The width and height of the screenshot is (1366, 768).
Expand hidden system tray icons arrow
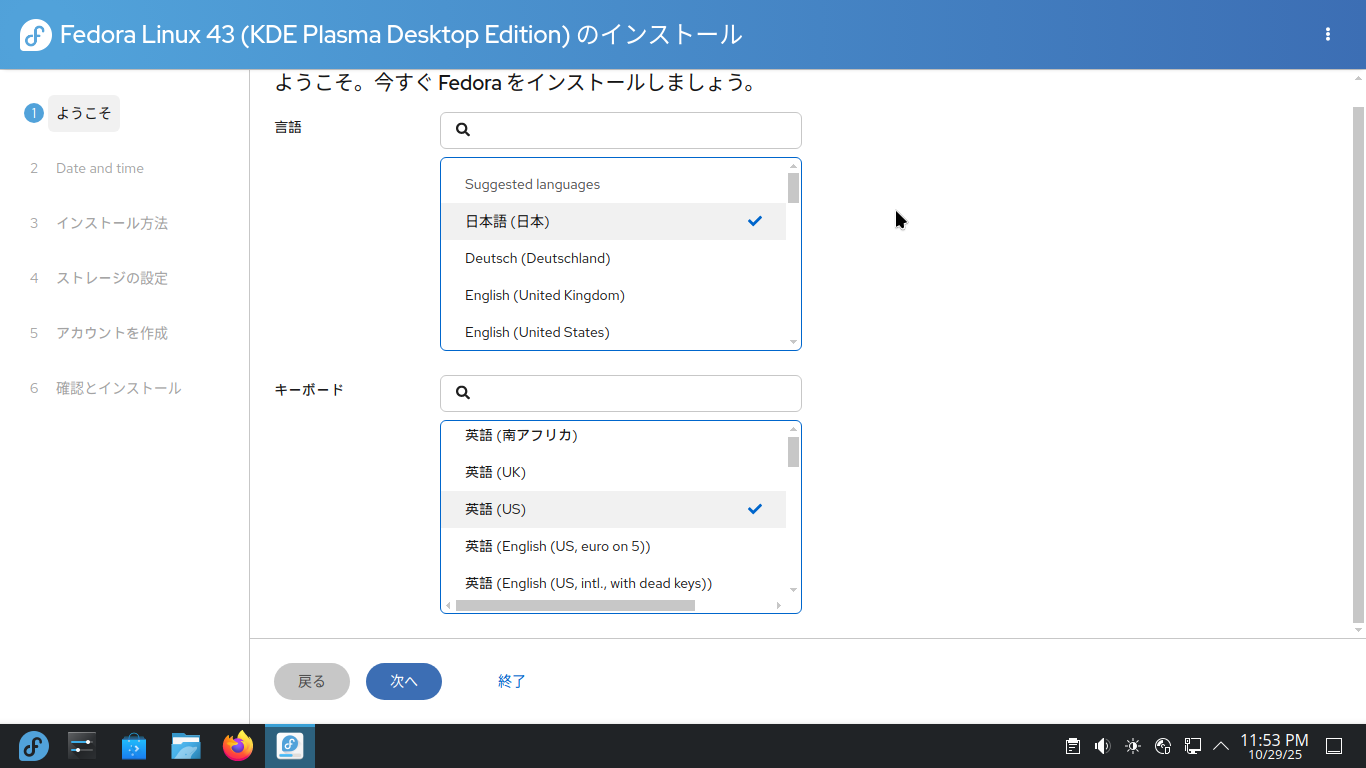[1221, 746]
